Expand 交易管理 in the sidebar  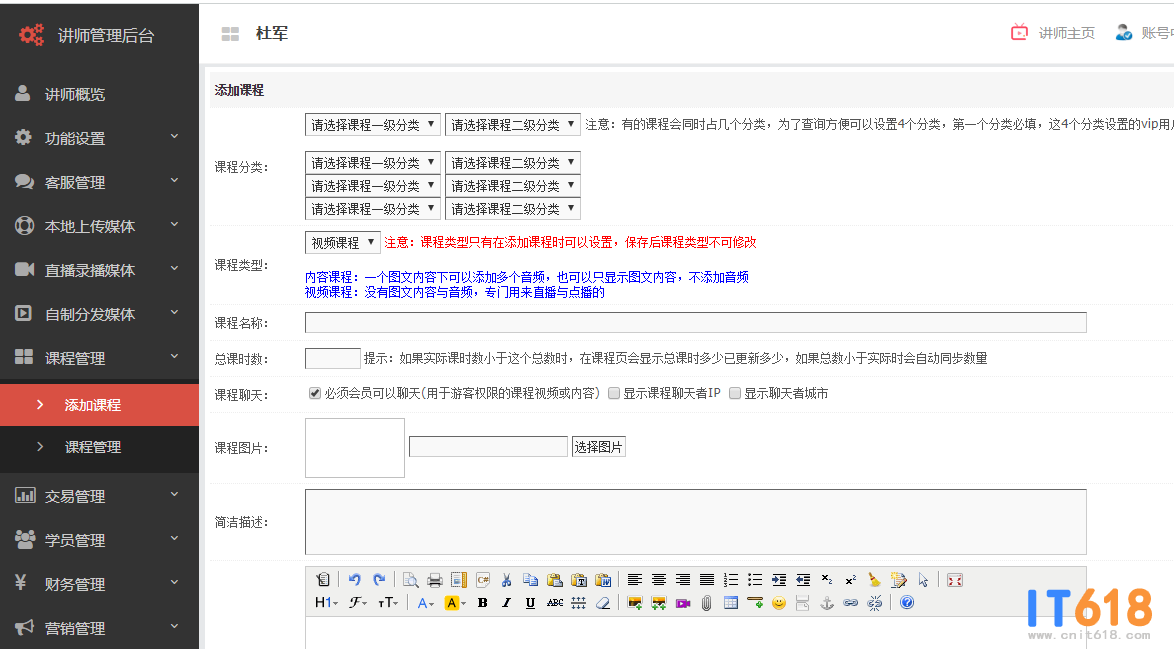(x=99, y=496)
